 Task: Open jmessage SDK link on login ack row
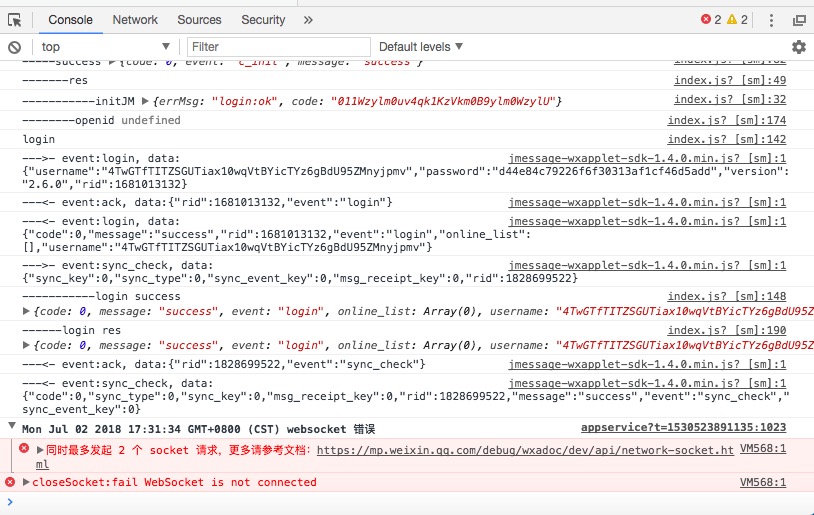coord(647,202)
